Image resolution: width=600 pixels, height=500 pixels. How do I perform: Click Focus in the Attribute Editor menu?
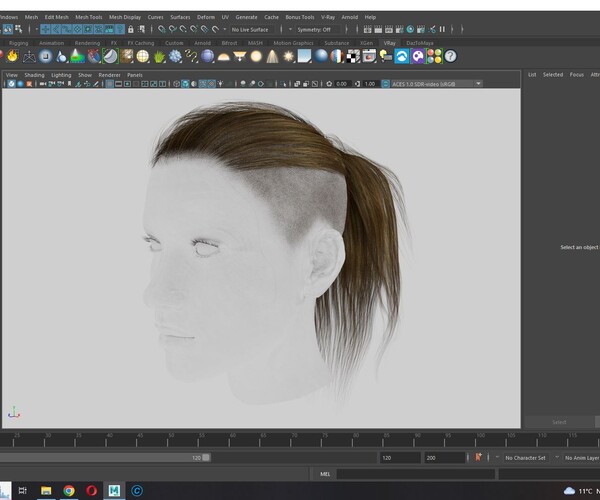tap(577, 75)
